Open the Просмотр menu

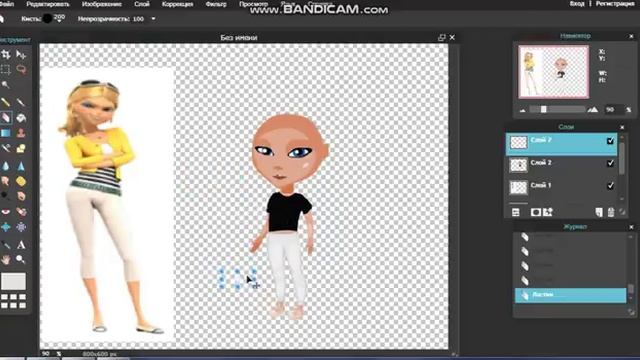point(253,4)
